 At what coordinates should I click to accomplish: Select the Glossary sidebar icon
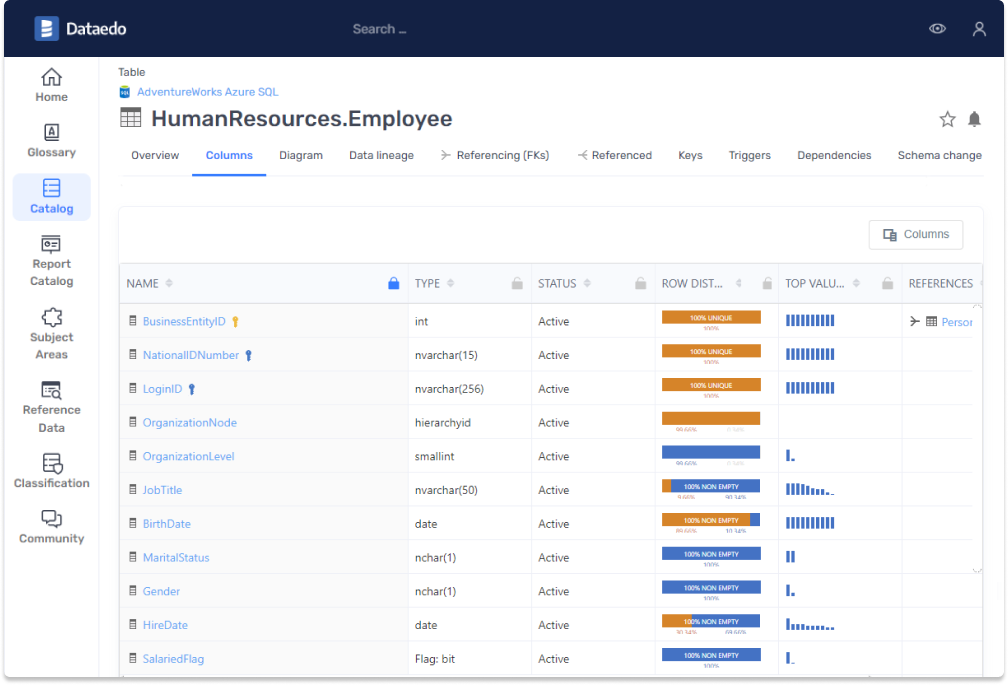pos(51,139)
